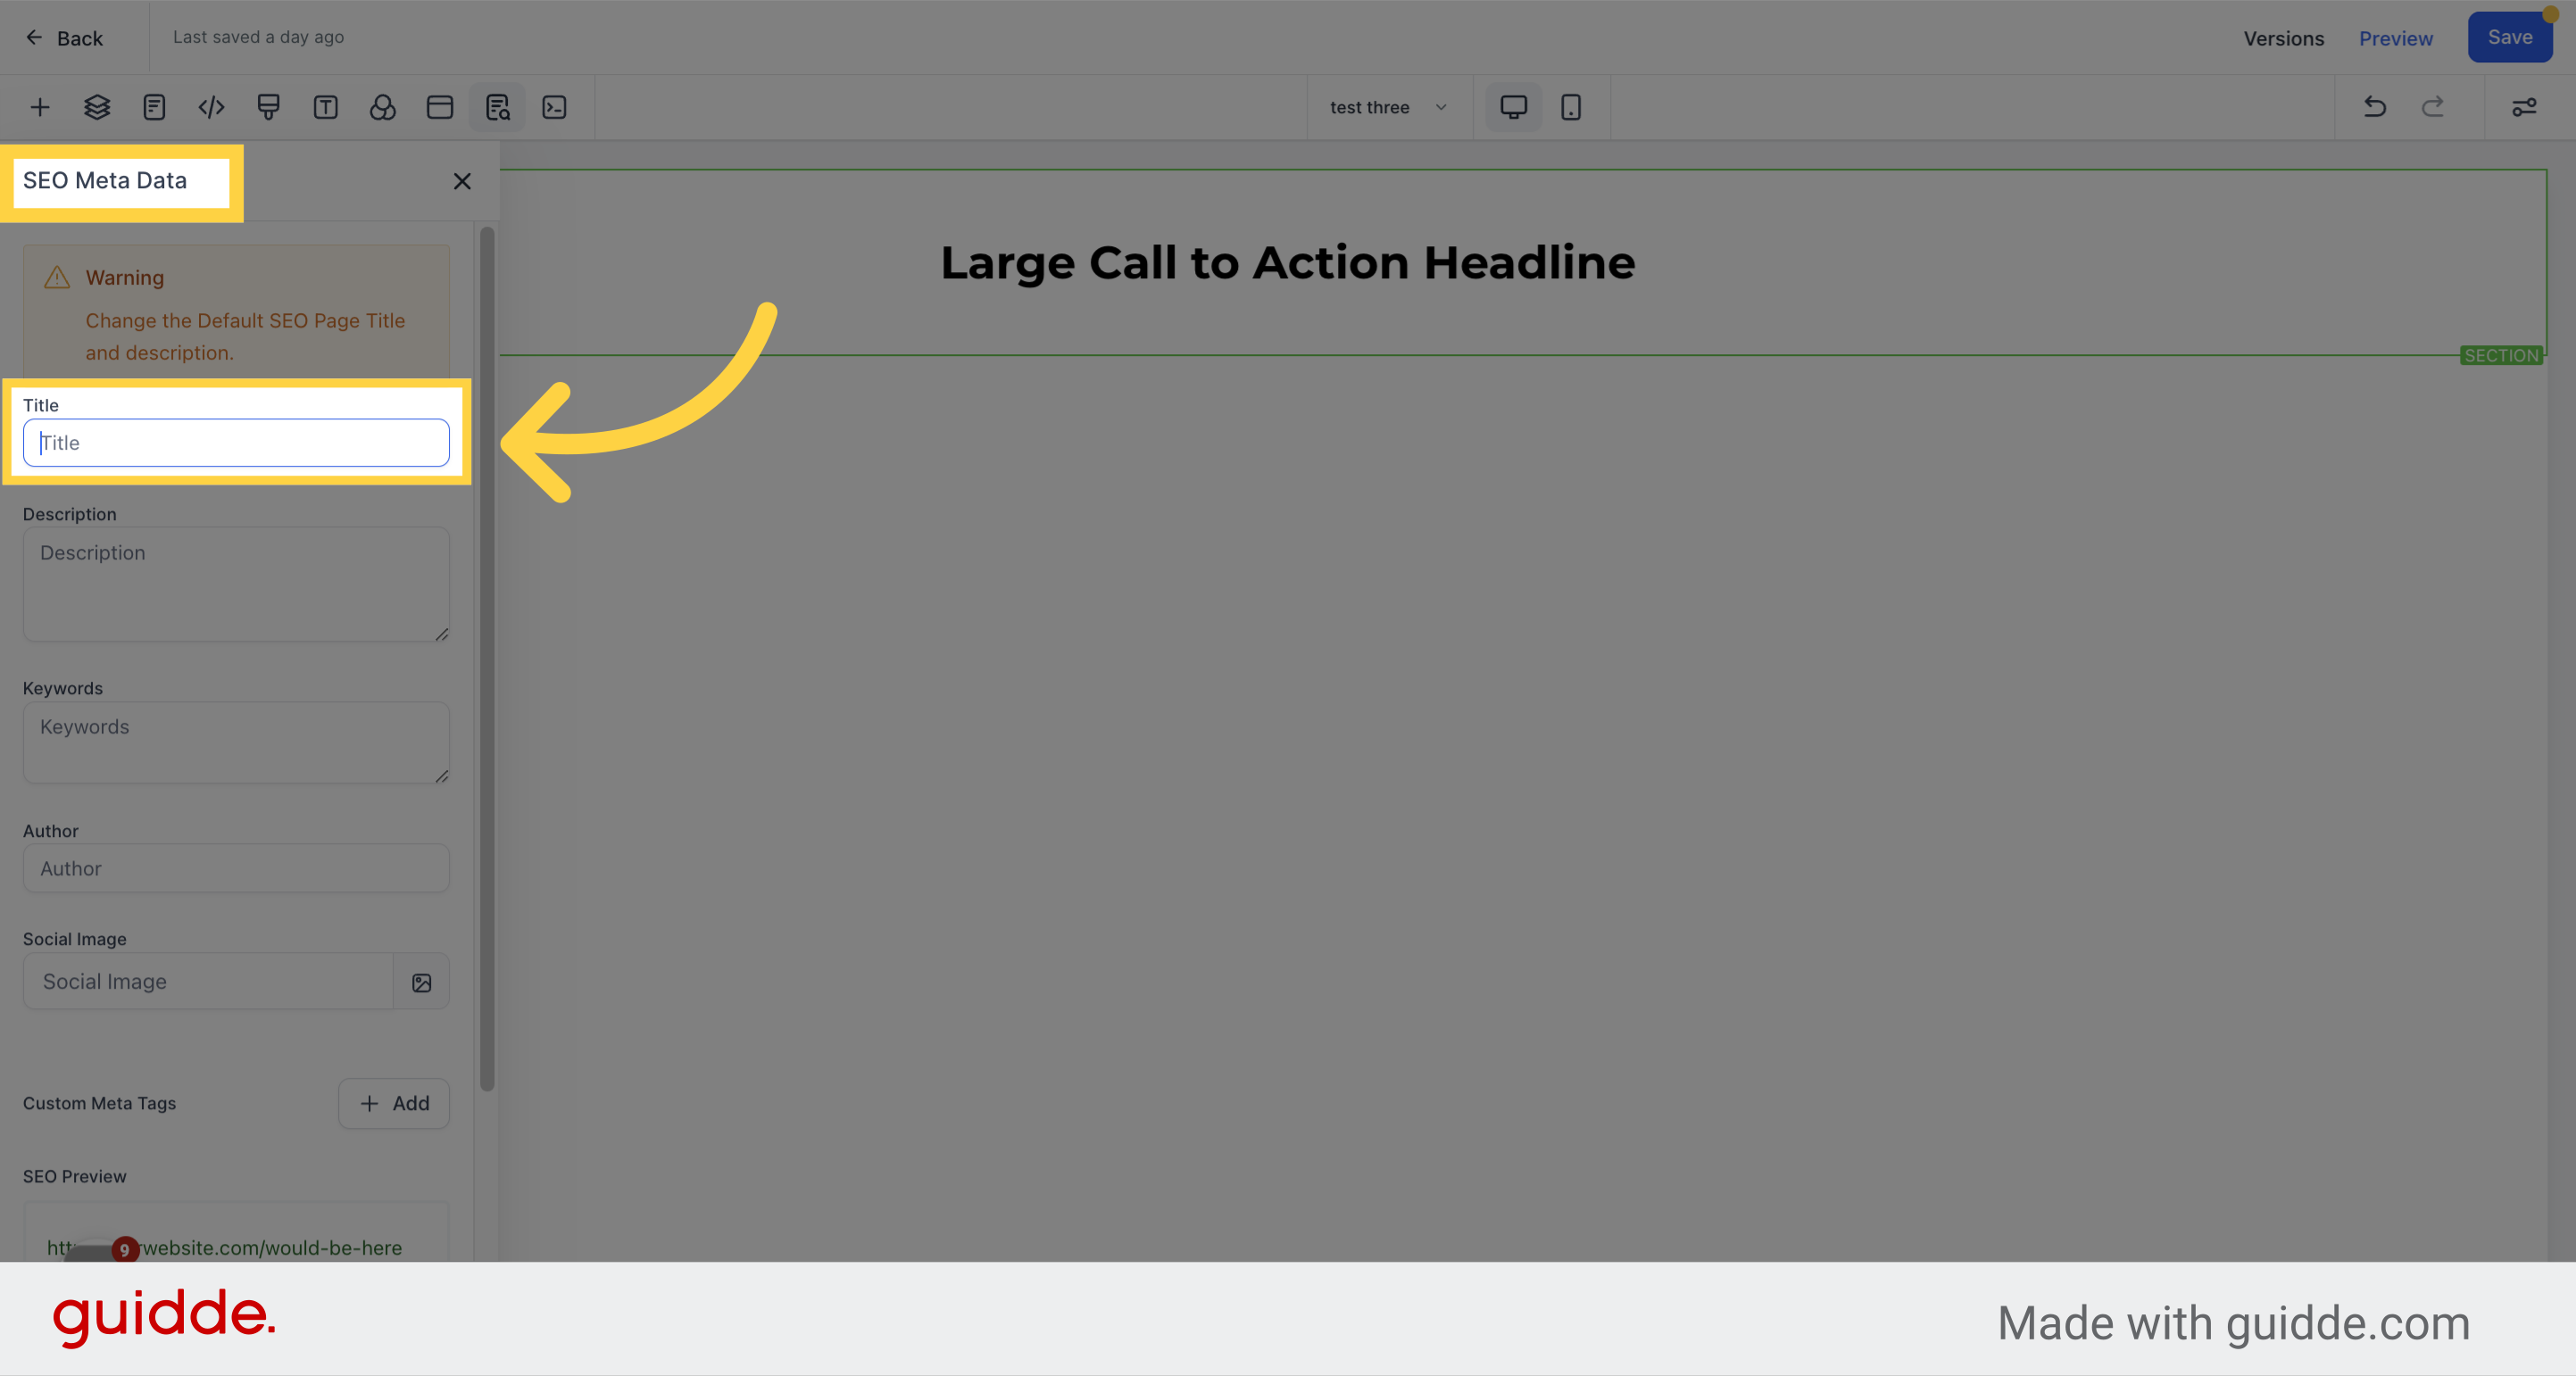This screenshot has height=1376, width=2576.
Task: Click the Preview link
Action: click(2395, 38)
